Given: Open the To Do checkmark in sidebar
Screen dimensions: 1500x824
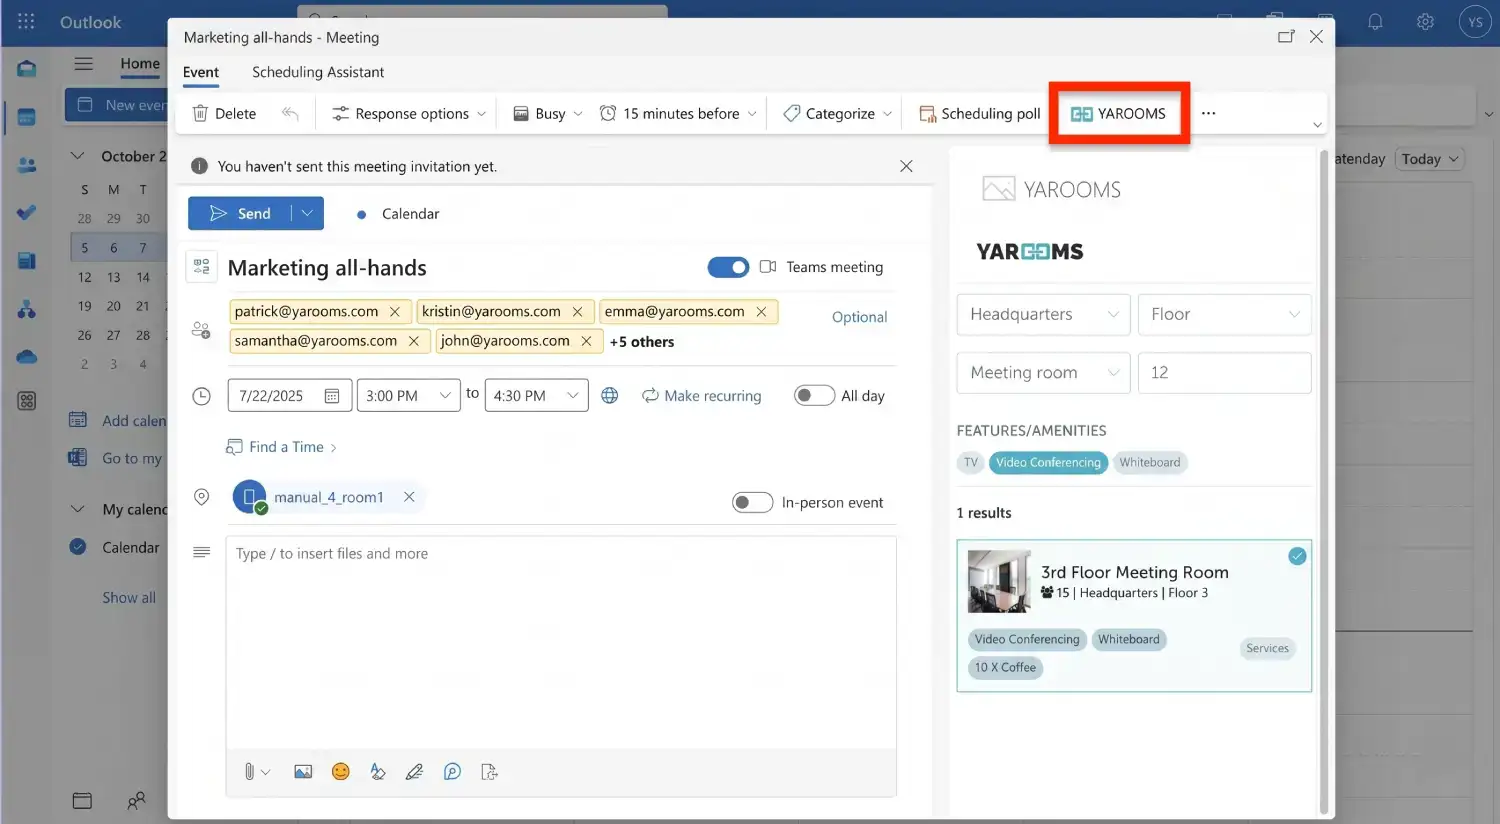Looking at the screenshot, I should [27, 212].
